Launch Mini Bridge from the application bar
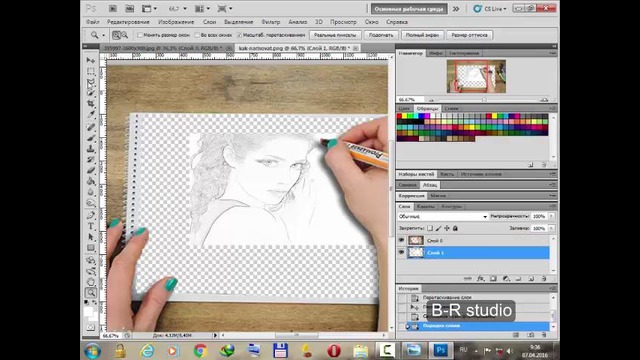 click(x=129, y=8)
